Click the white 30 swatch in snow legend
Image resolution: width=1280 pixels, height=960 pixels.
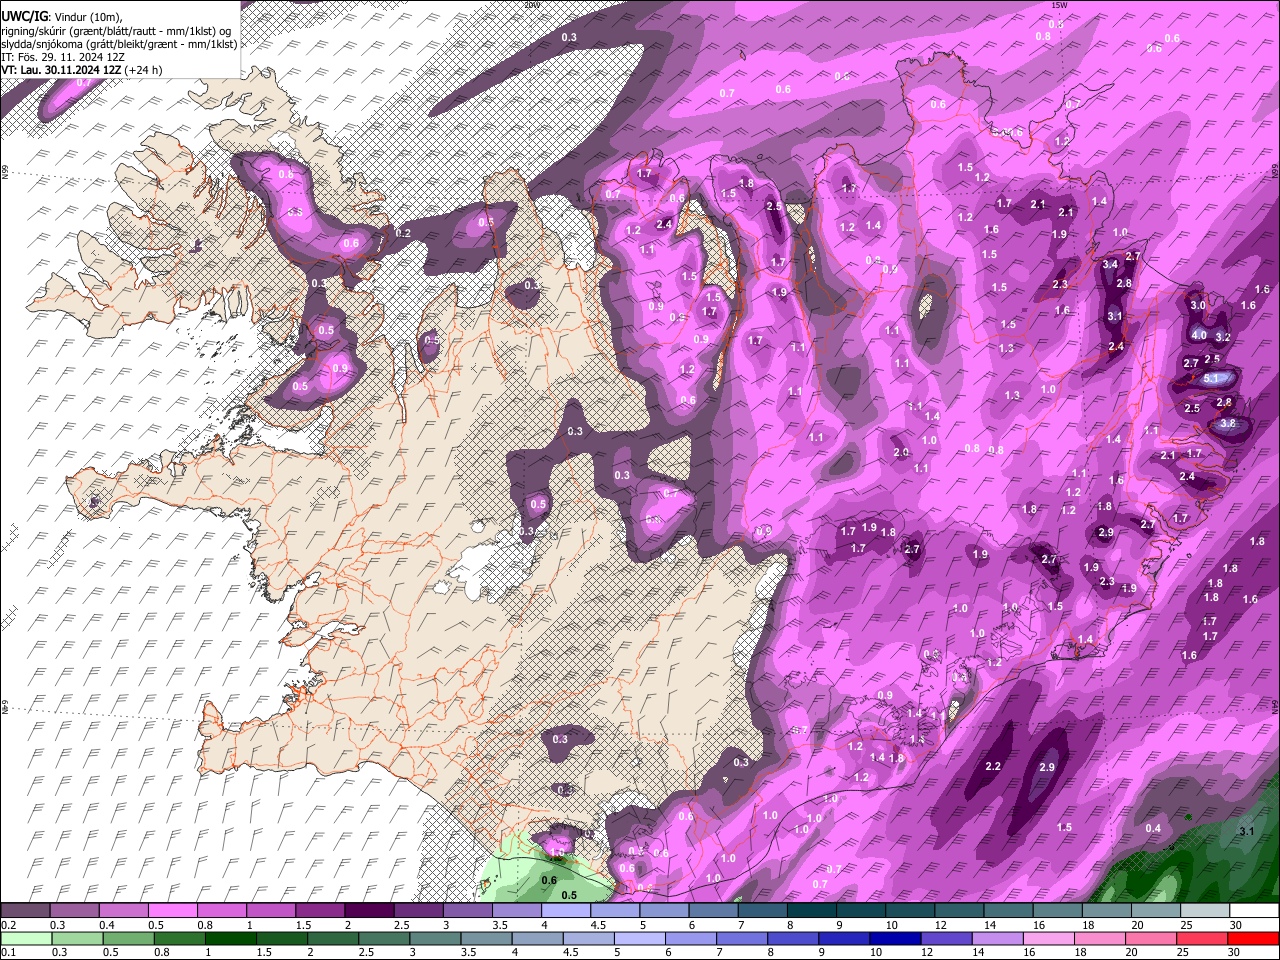click(x=1255, y=911)
